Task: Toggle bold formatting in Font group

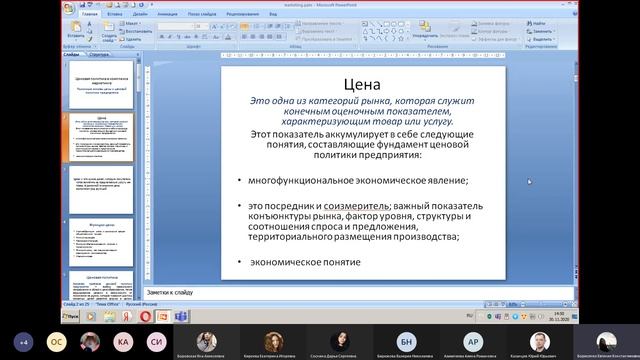Action: 162,37
